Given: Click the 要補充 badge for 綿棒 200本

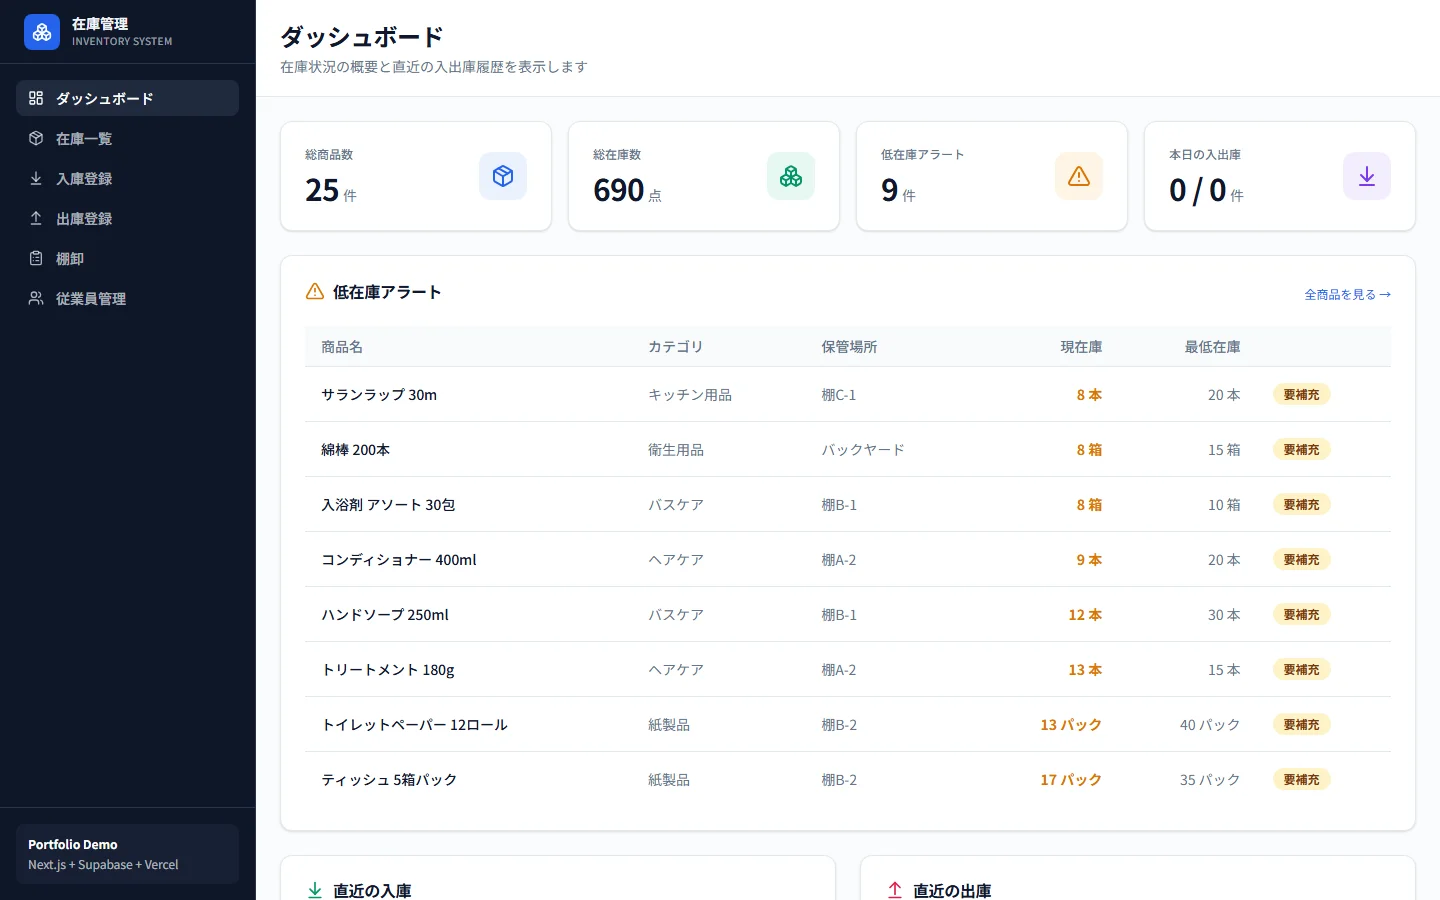Looking at the screenshot, I should pyautogui.click(x=1301, y=449).
